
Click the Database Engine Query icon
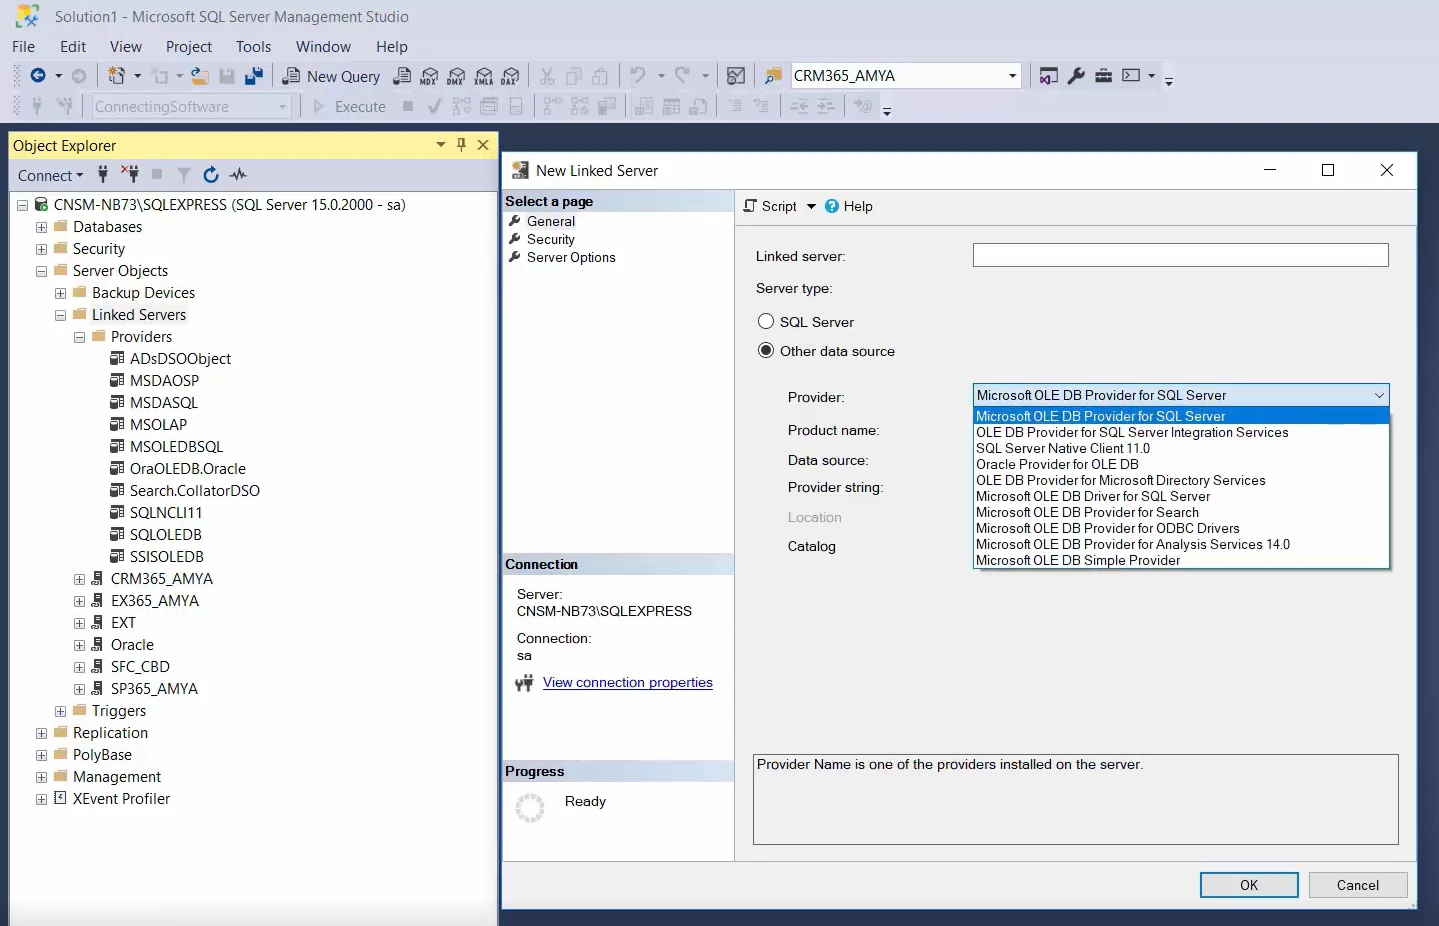(x=402, y=76)
